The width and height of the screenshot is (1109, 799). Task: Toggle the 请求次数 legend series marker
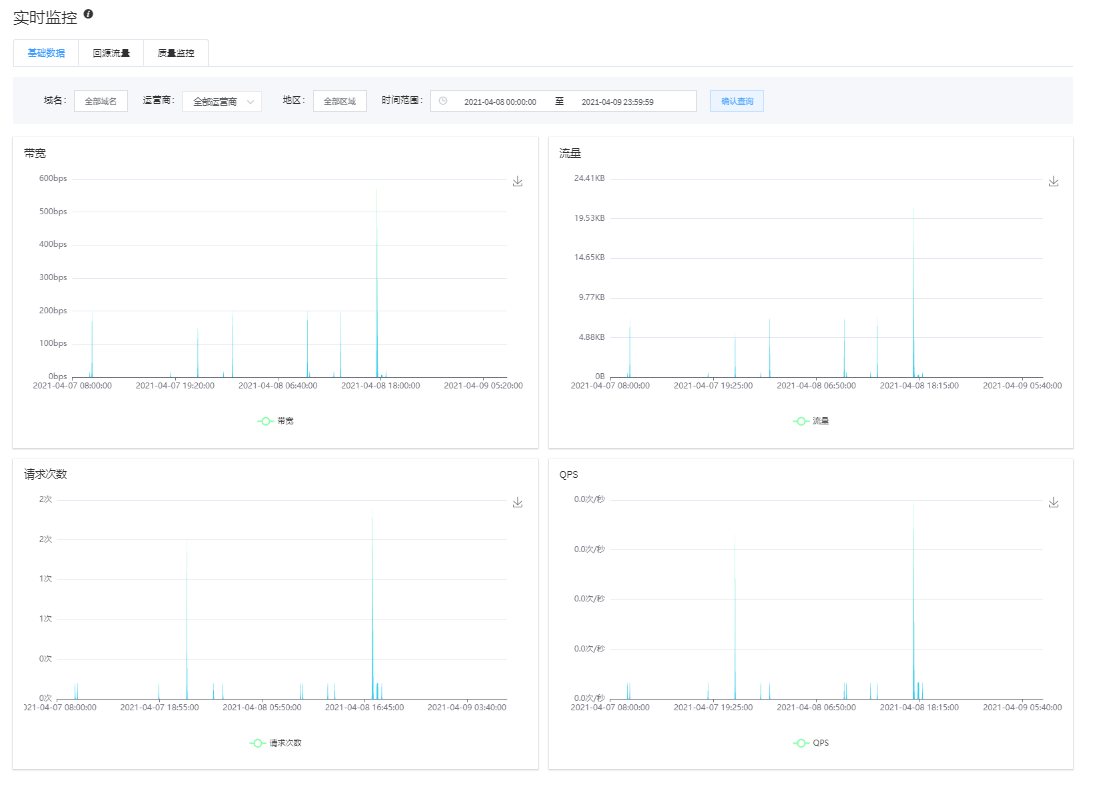pyautogui.click(x=258, y=743)
